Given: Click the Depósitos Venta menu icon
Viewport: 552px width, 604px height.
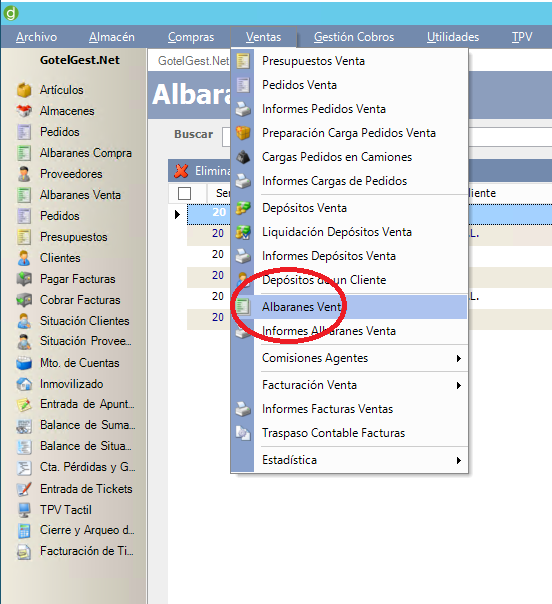Looking at the screenshot, I should pyautogui.click(x=243, y=208).
